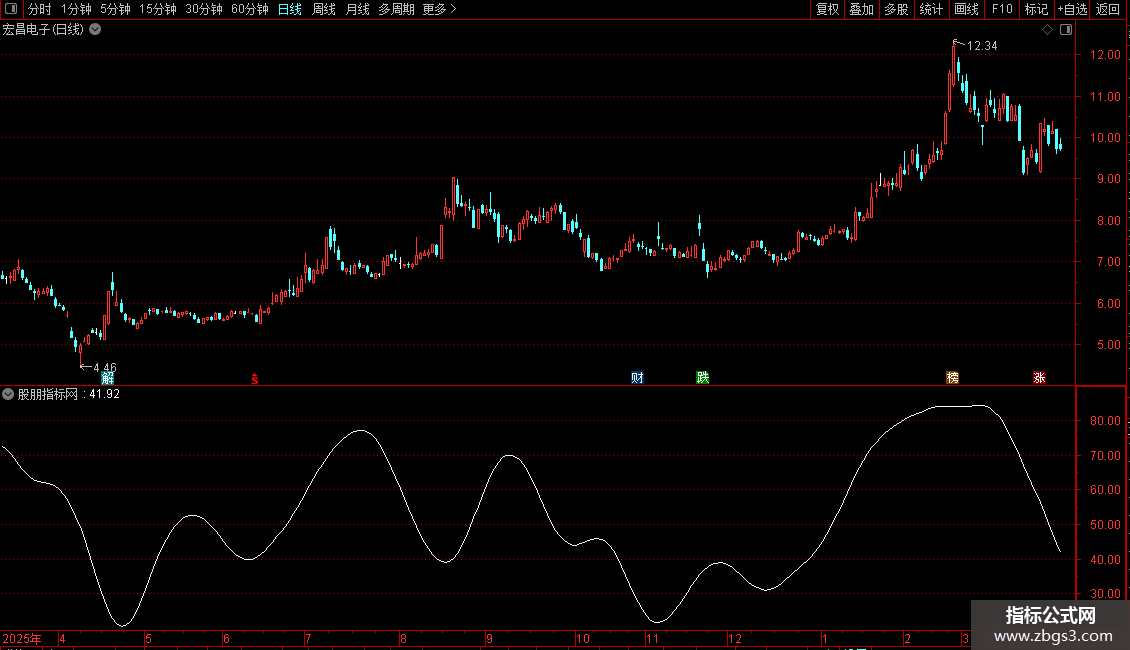The width and height of the screenshot is (1130, 650).
Task: Click the red S marker icon
Action: coord(254,378)
